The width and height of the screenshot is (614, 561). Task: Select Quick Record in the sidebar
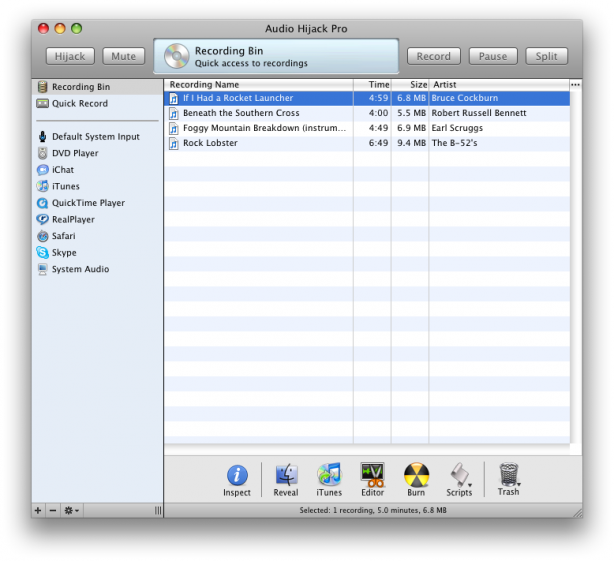click(x=97, y=103)
